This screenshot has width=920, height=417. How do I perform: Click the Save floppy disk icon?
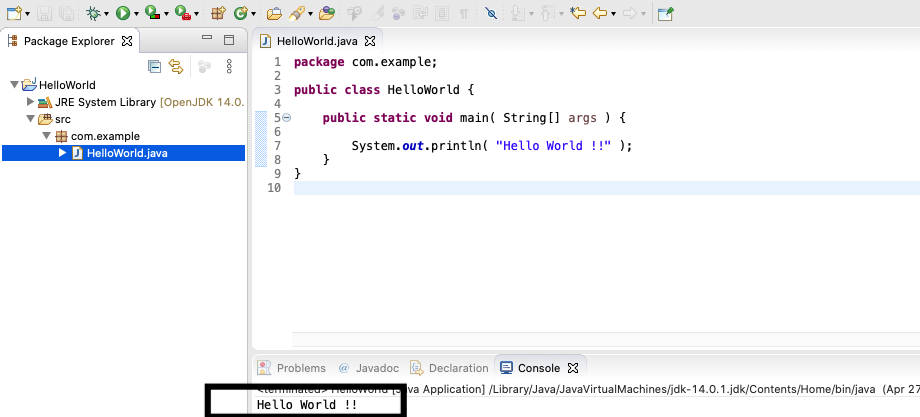(x=47, y=13)
